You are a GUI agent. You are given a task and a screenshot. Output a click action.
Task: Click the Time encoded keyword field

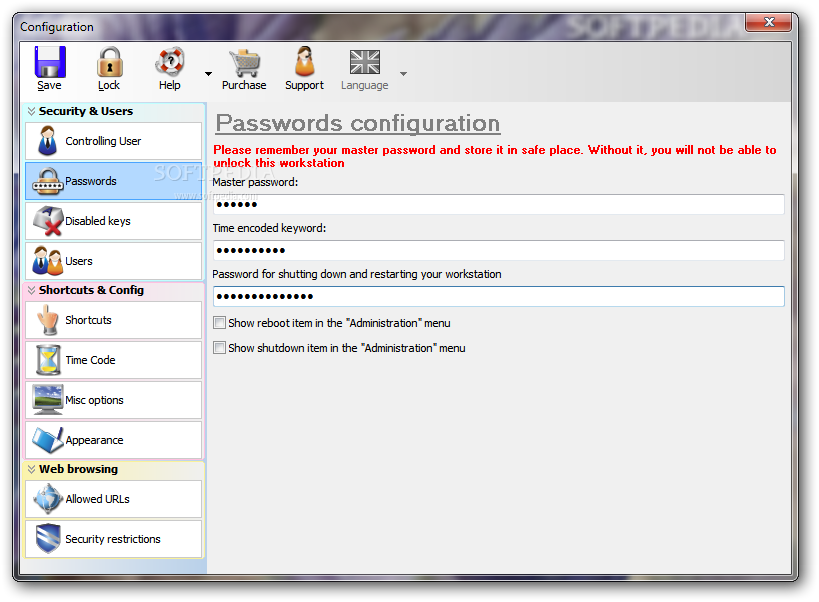point(498,251)
